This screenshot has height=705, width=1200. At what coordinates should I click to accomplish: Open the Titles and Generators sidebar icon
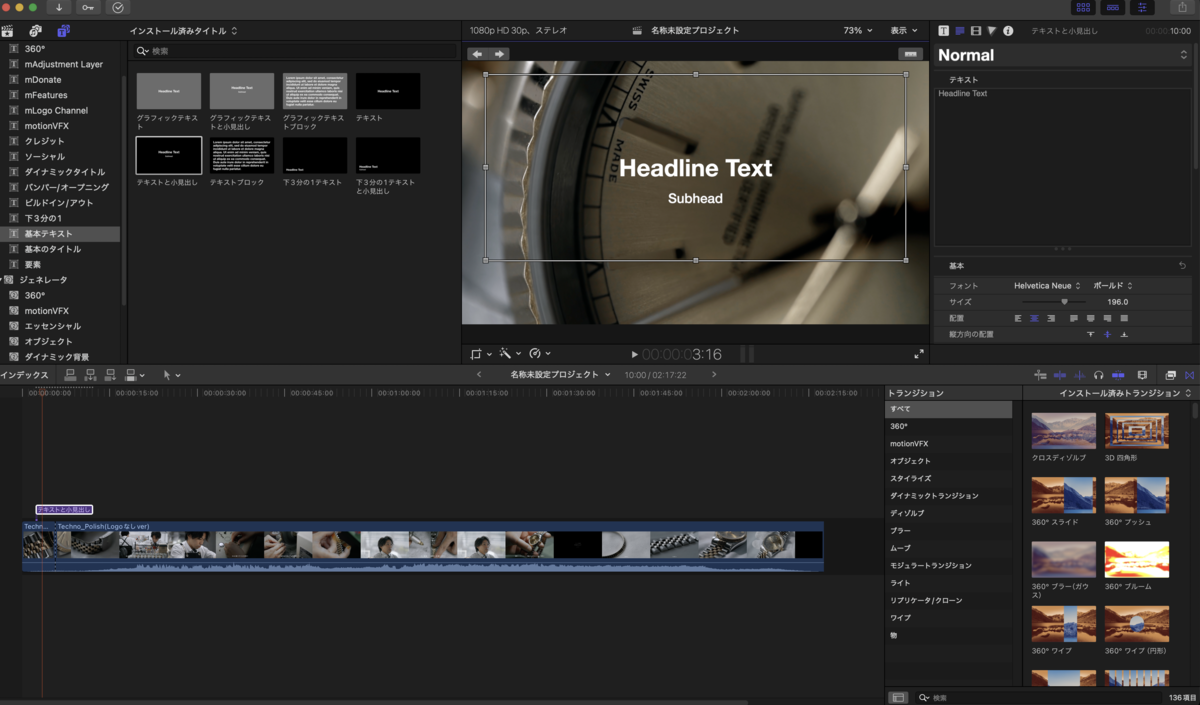tap(63, 31)
